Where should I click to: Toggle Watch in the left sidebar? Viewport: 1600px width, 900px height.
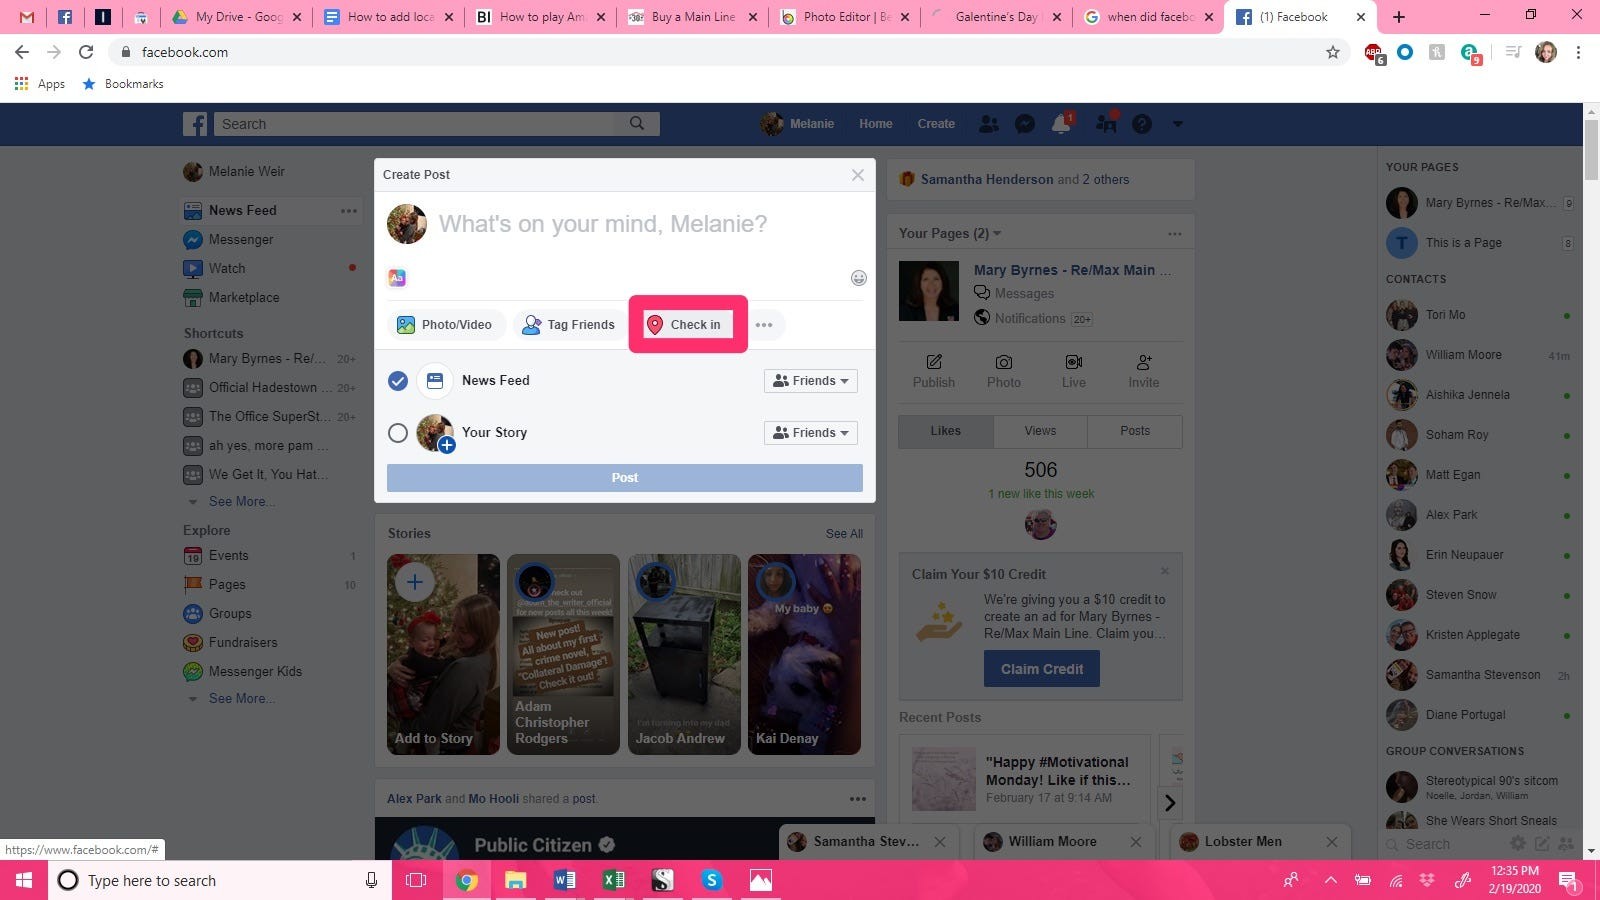224,268
